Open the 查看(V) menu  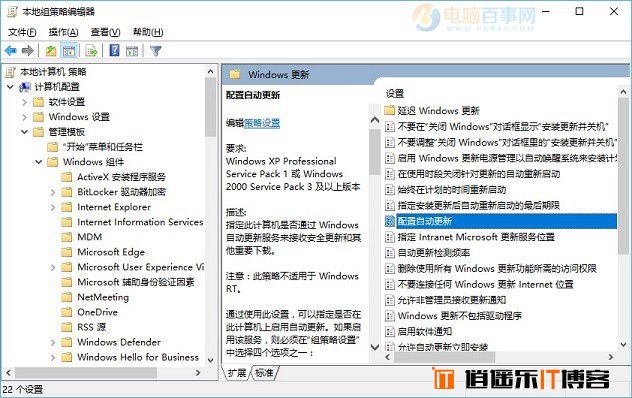click(105, 32)
